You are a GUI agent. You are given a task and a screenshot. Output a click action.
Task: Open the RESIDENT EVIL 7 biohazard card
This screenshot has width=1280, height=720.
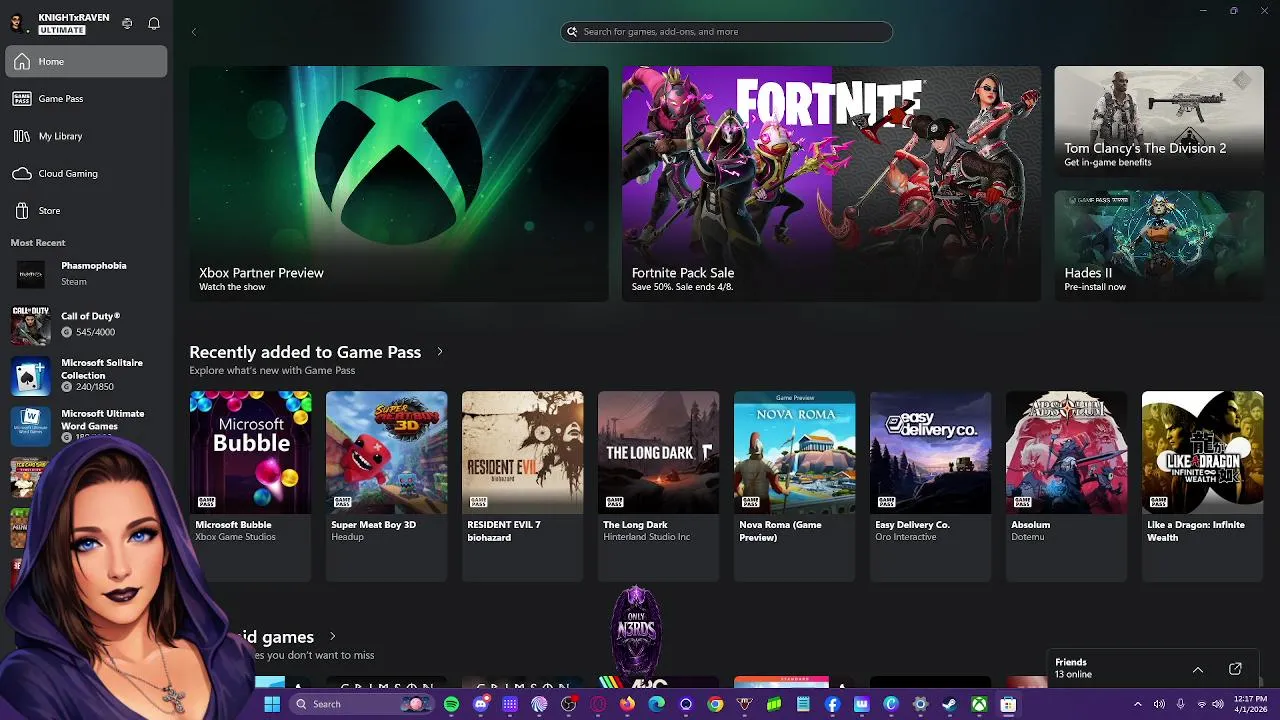[x=522, y=486]
